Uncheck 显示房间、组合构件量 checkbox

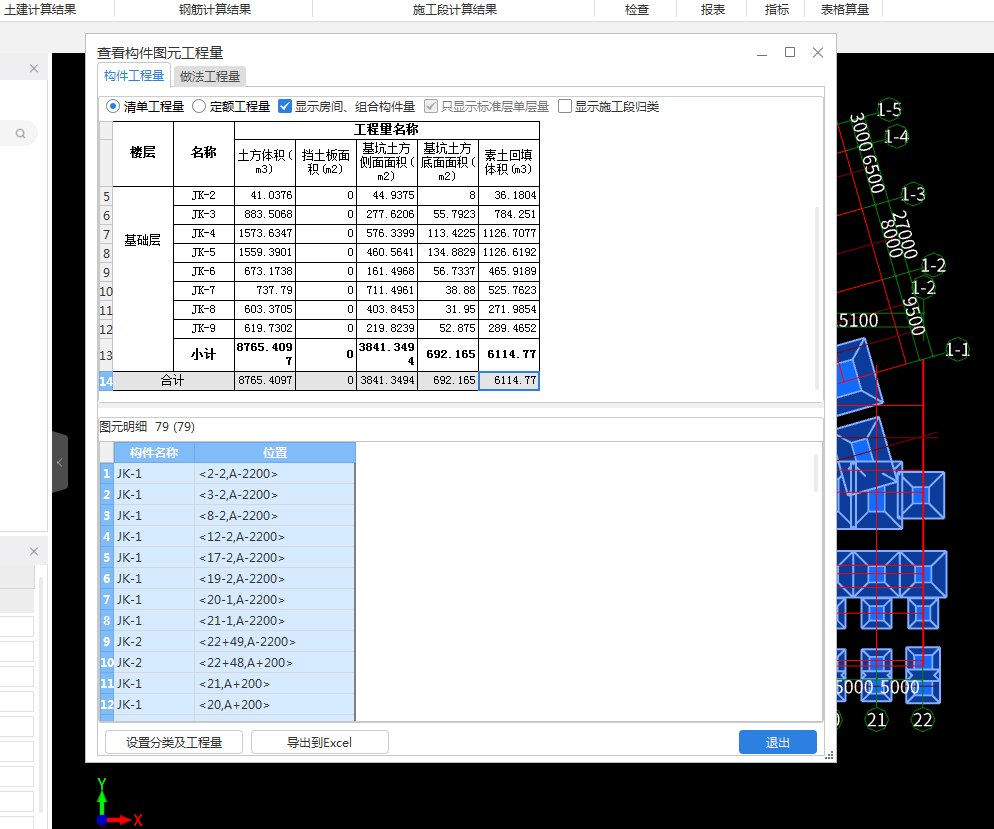(285, 106)
